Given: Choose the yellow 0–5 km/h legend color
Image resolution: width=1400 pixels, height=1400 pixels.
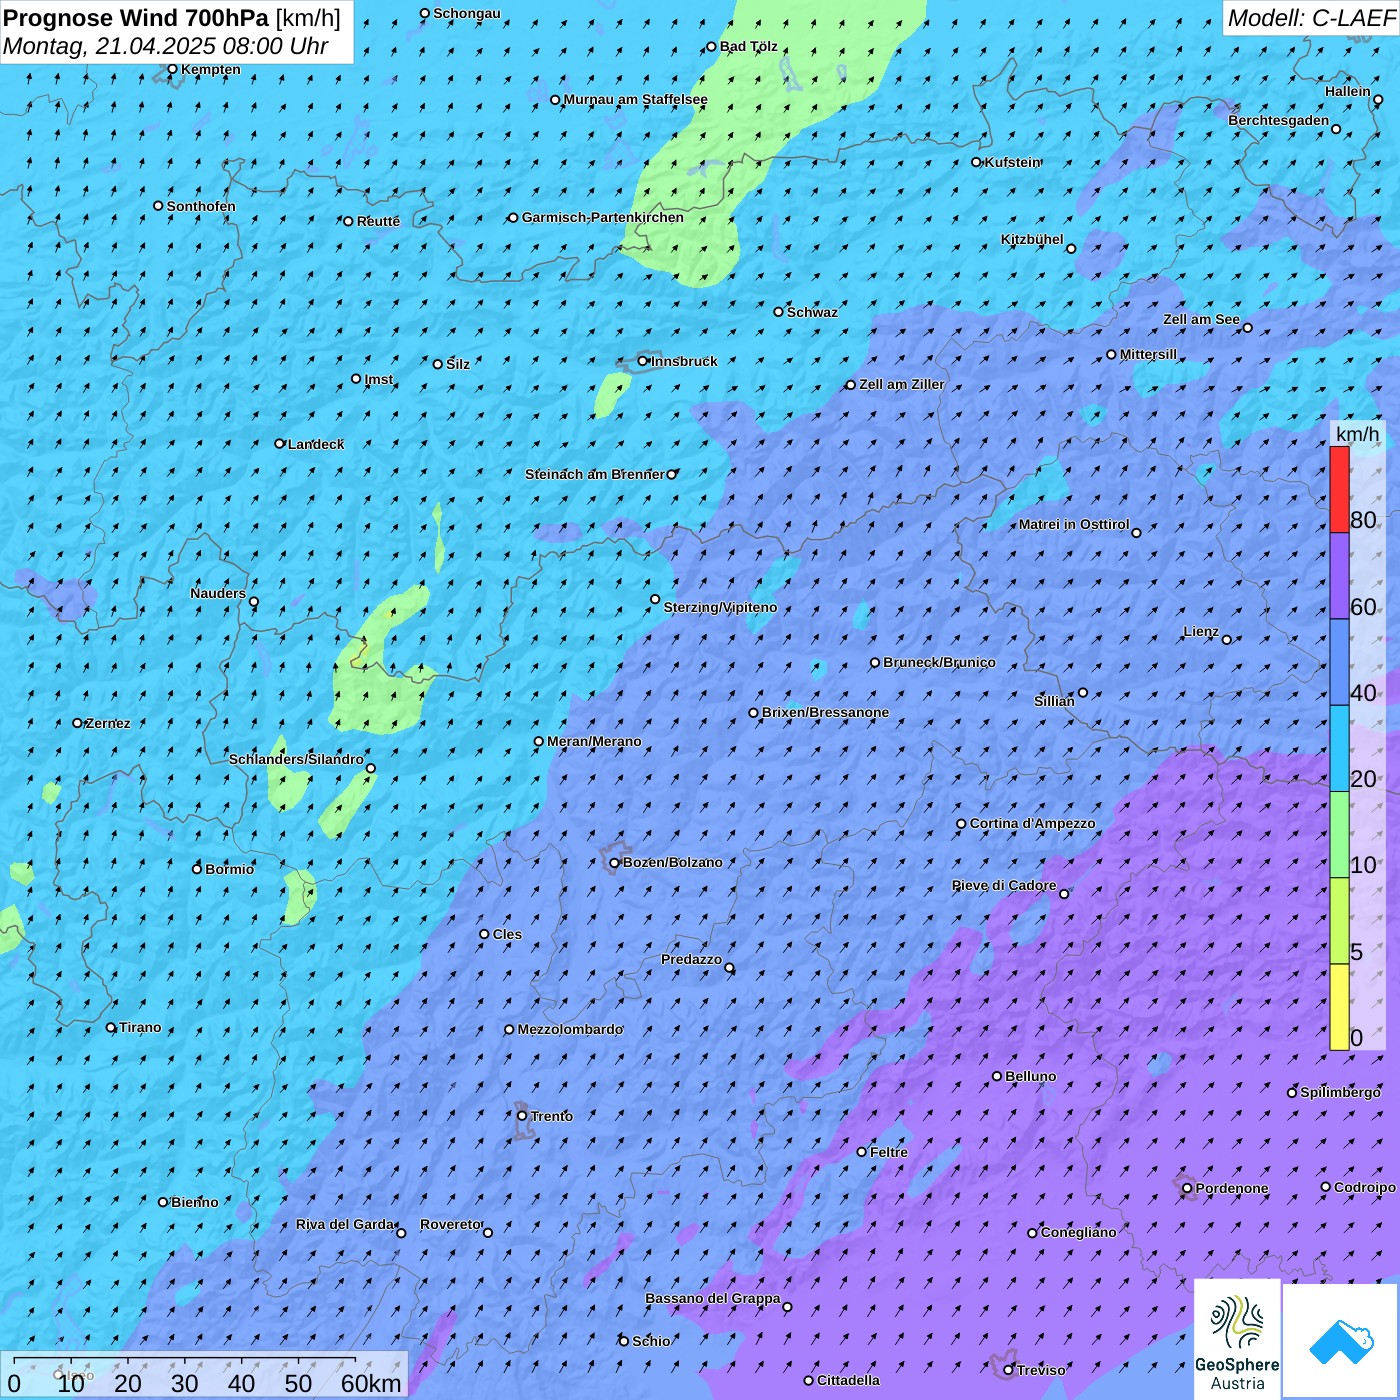Looking at the screenshot, I should point(1339,1007).
